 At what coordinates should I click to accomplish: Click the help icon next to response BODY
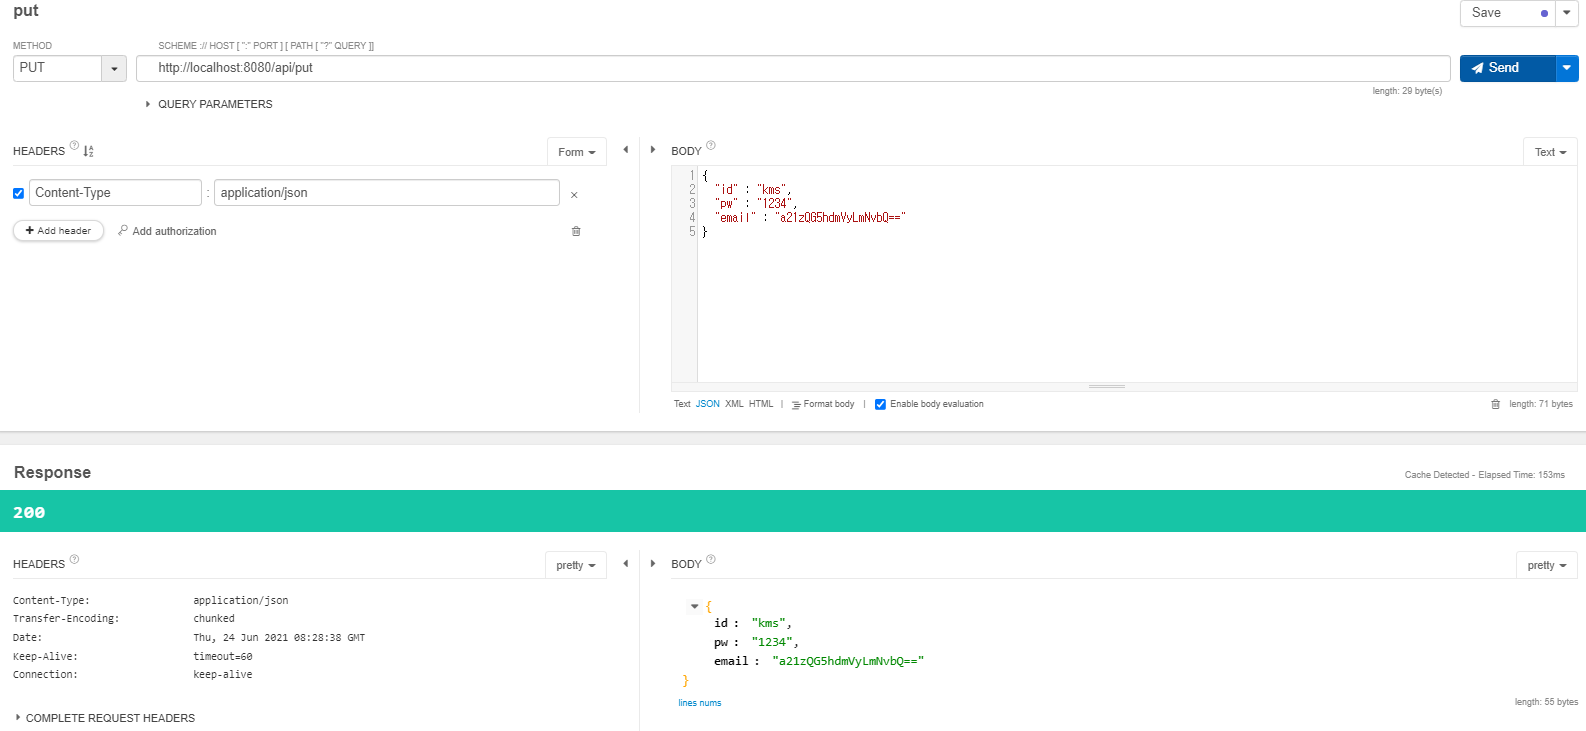point(711,560)
